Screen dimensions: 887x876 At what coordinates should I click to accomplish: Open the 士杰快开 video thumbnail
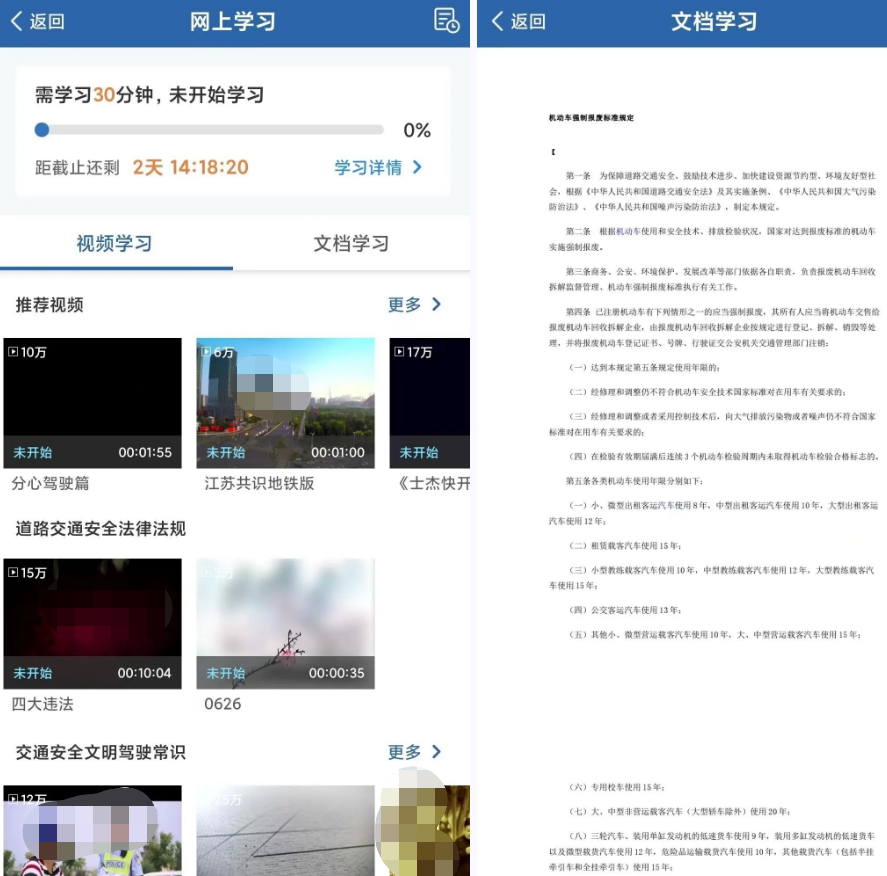[430, 402]
